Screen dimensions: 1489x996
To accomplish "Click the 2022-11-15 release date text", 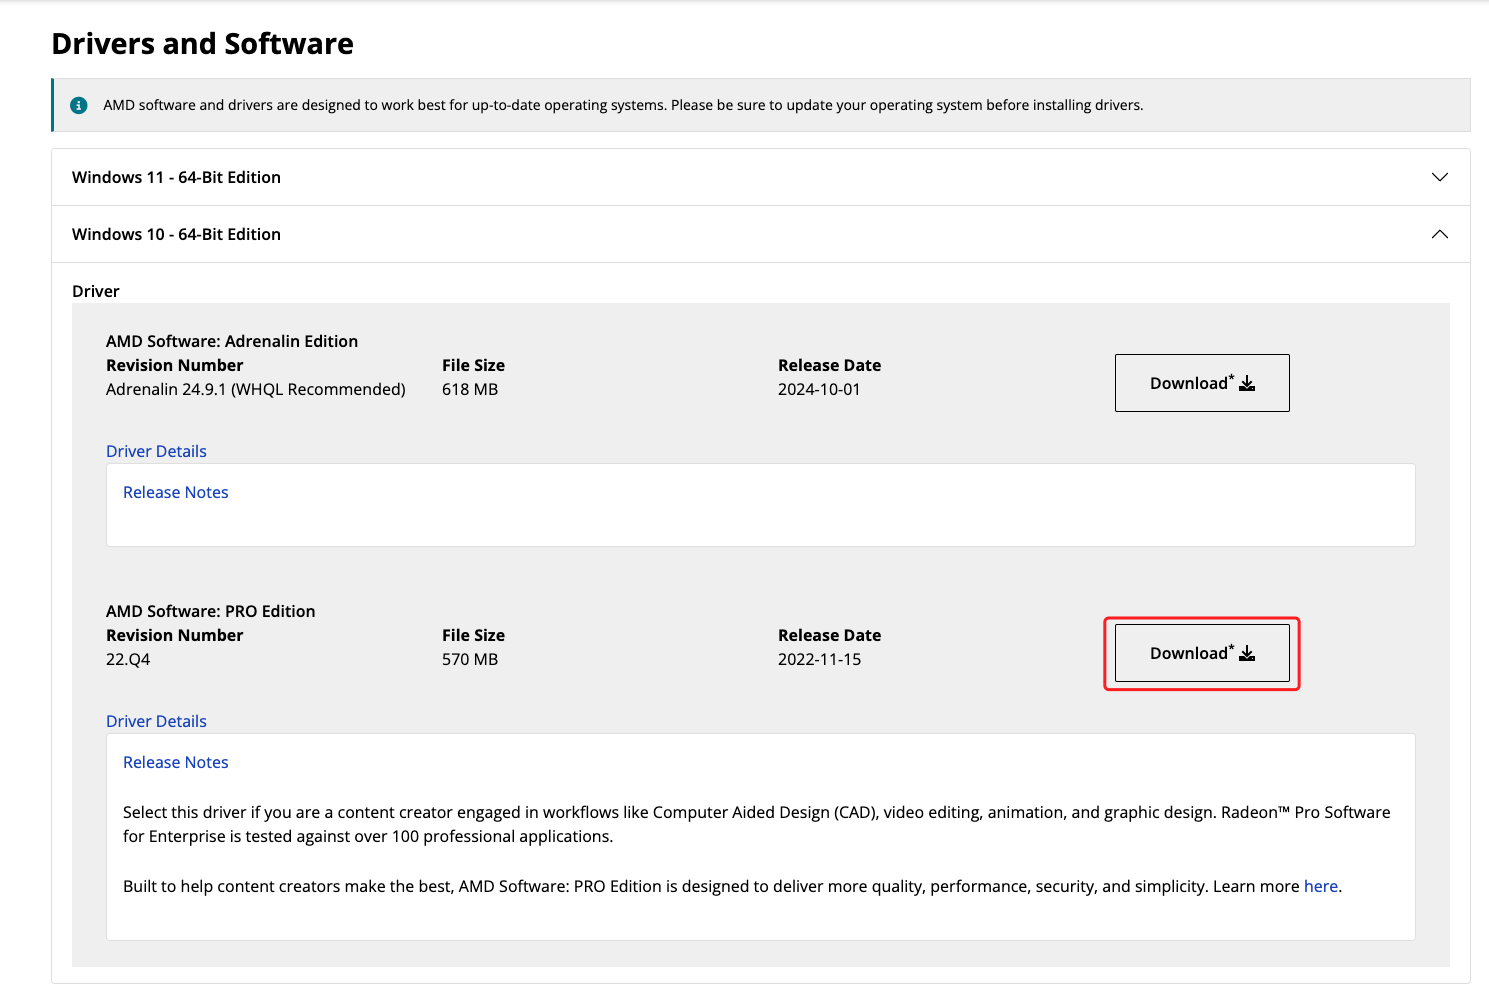I will click(x=819, y=659).
